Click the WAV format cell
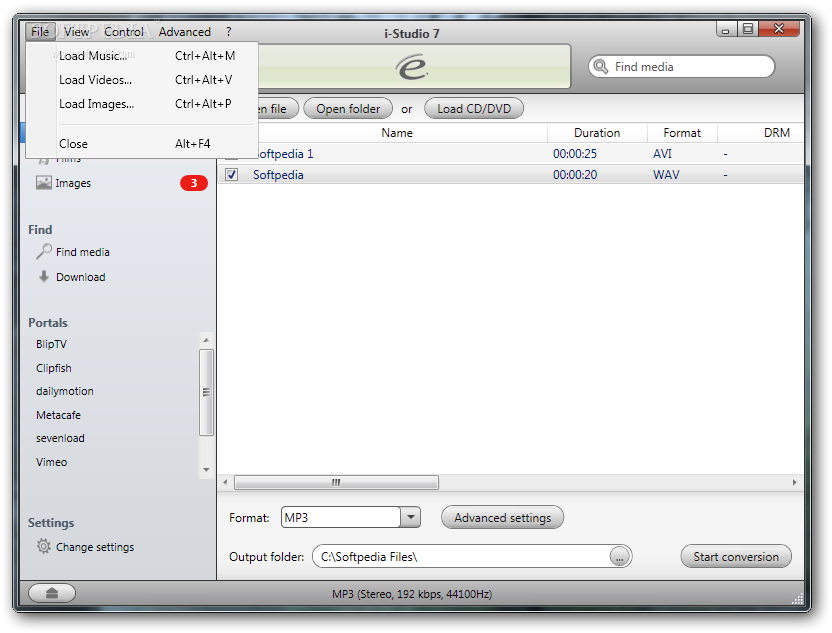The width and height of the screenshot is (832, 633). 666,175
